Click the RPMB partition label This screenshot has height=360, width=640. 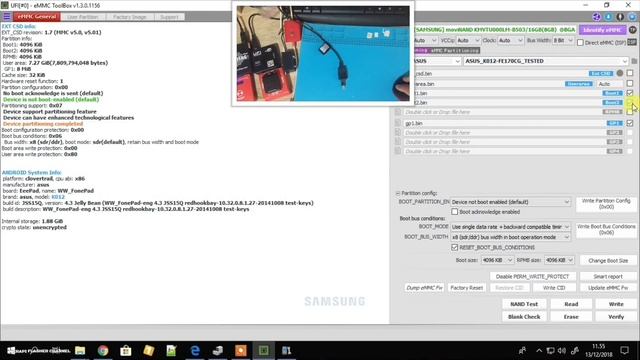pyautogui.click(x=613, y=112)
